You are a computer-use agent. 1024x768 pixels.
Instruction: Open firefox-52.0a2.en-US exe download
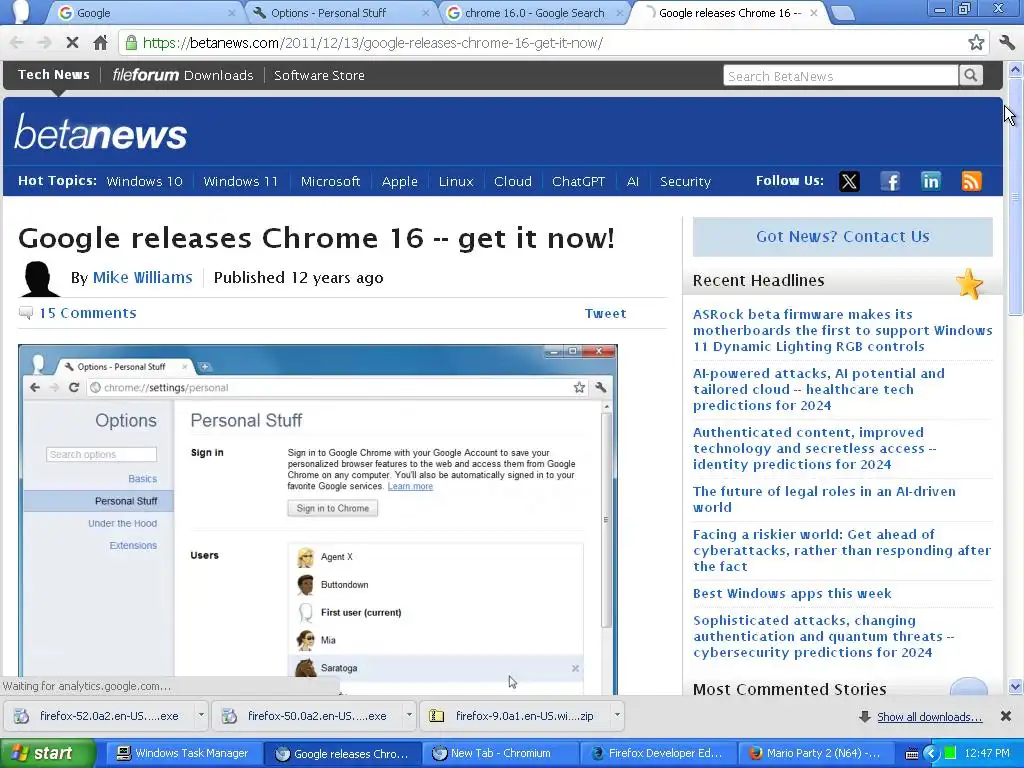(99, 716)
